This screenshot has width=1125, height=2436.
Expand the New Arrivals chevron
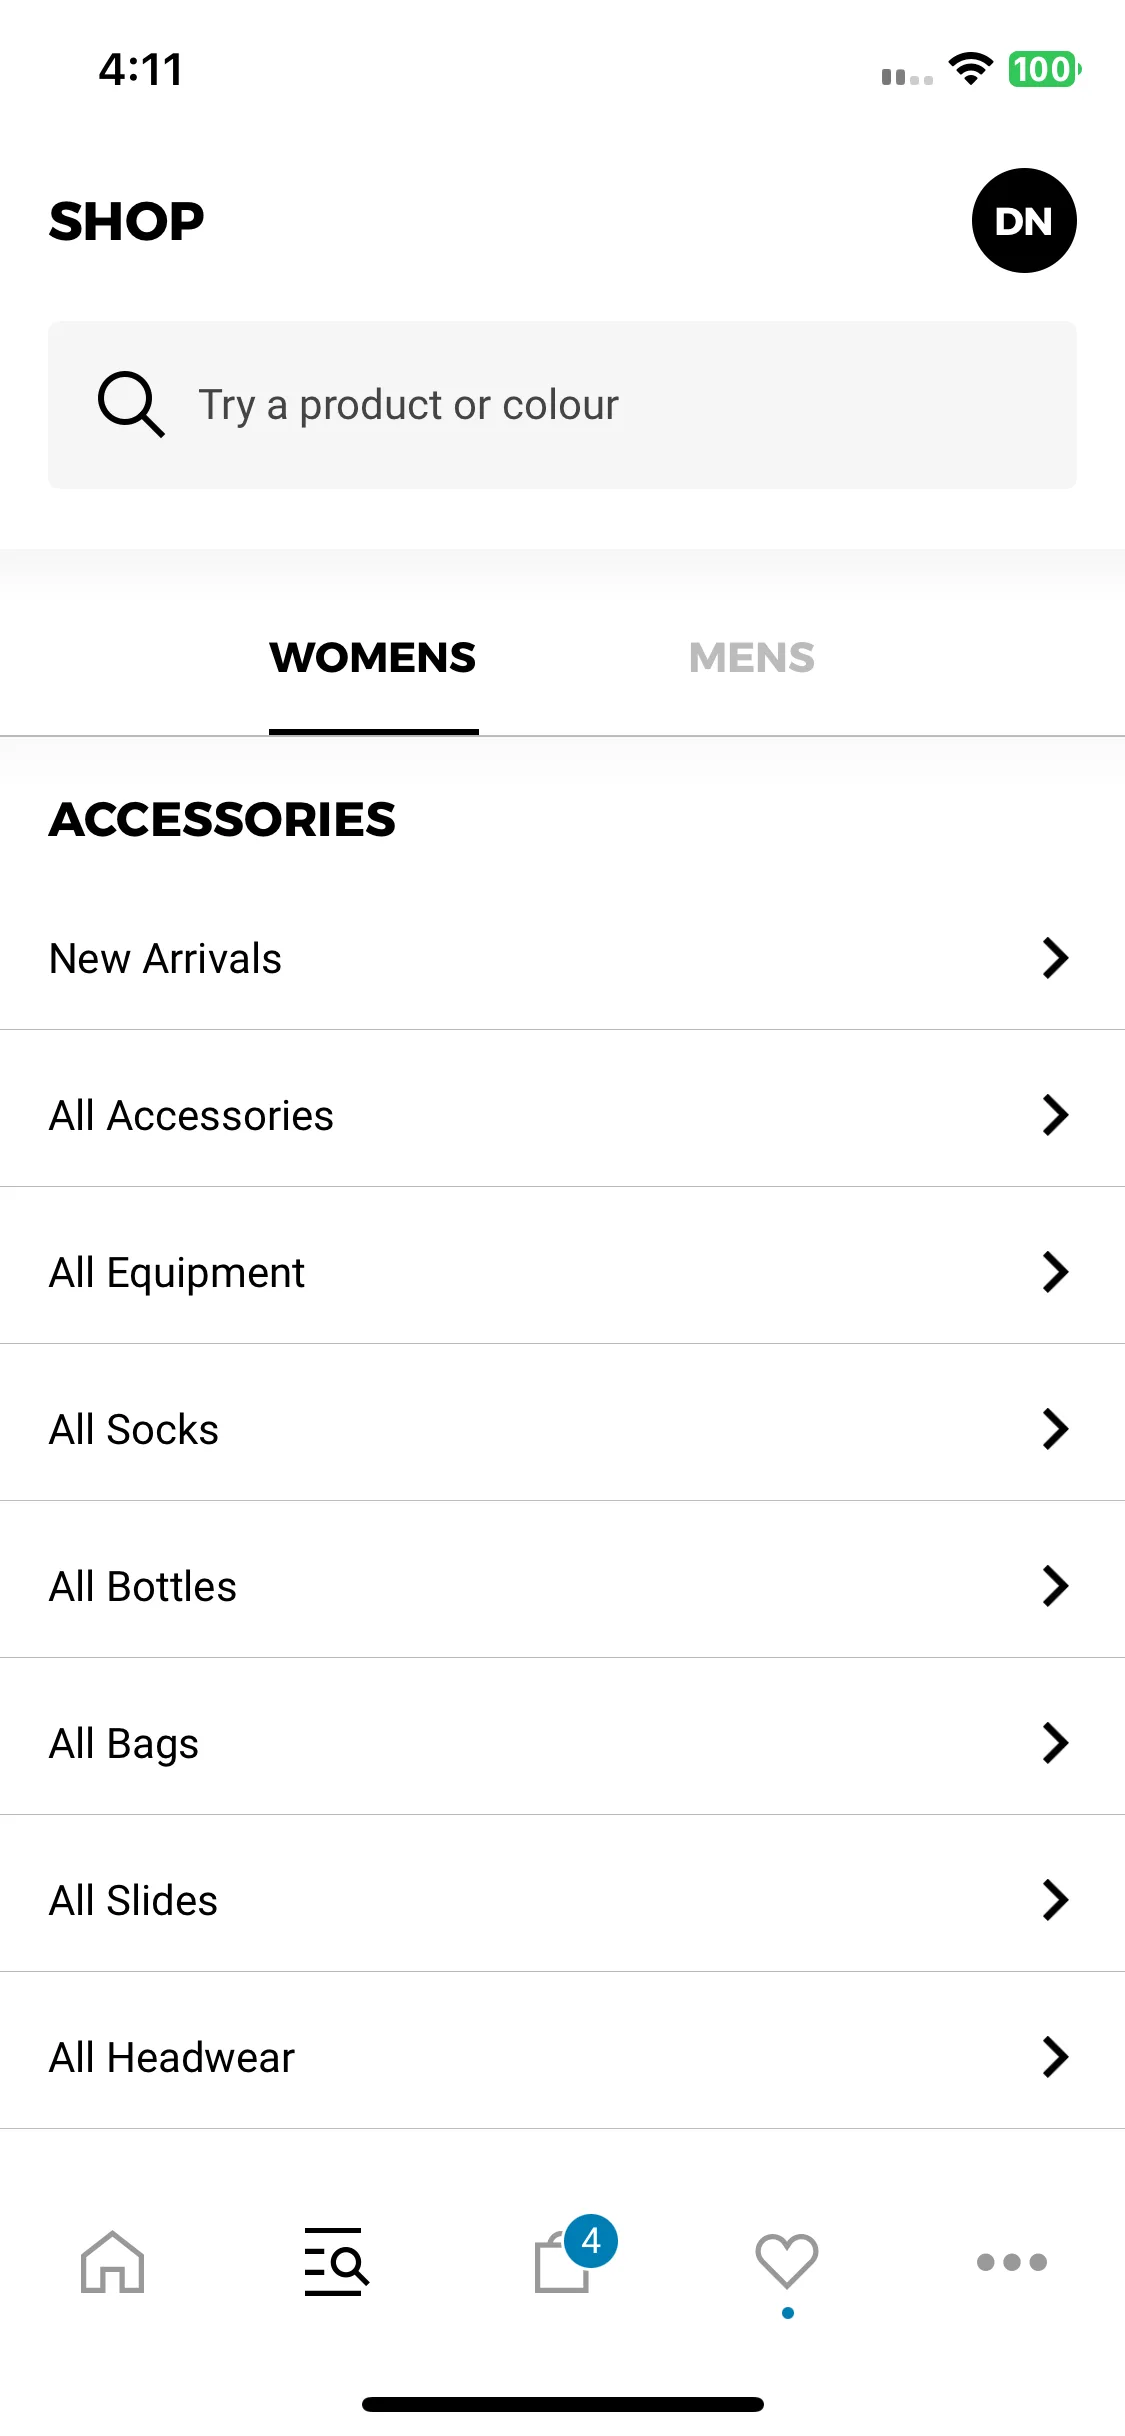tap(1055, 958)
